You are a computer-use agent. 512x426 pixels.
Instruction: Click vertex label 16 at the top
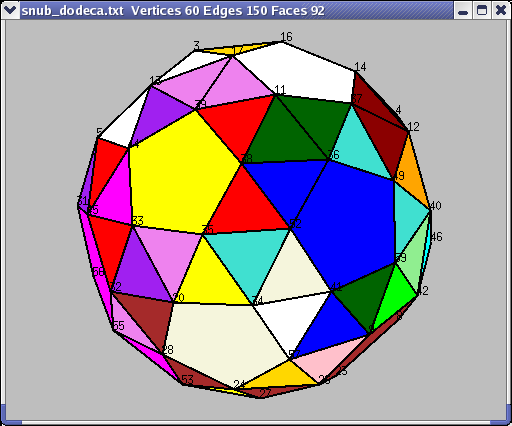286,37
